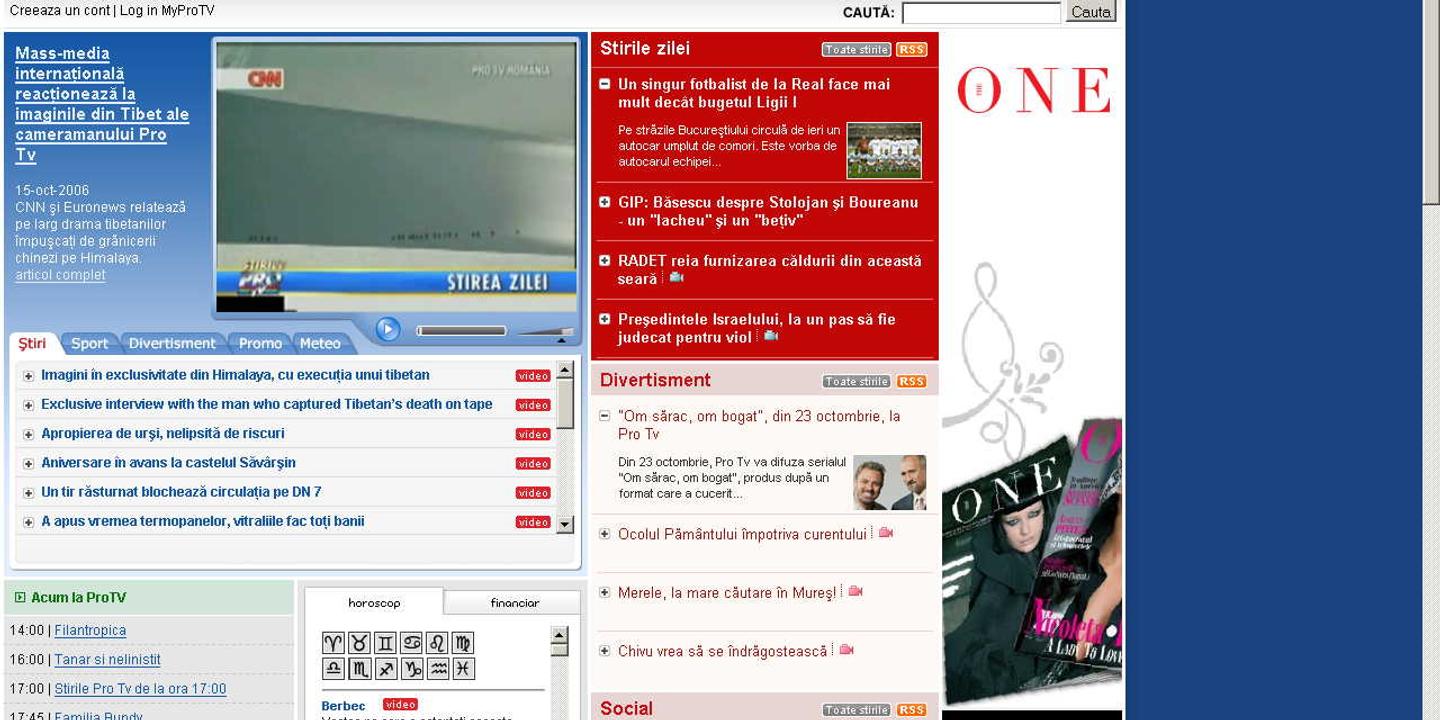Click video badge next to Exclusive interview
This screenshot has width=1440, height=720.
point(533,405)
